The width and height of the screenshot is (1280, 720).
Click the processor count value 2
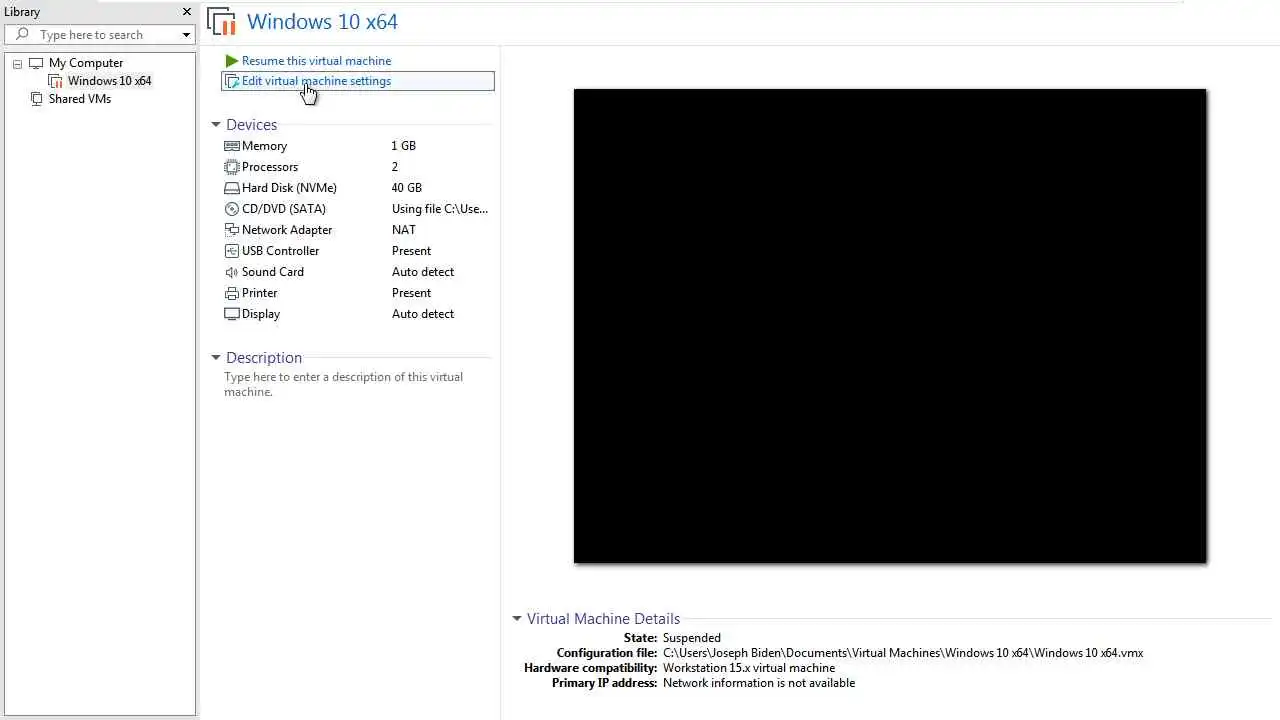[395, 167]
